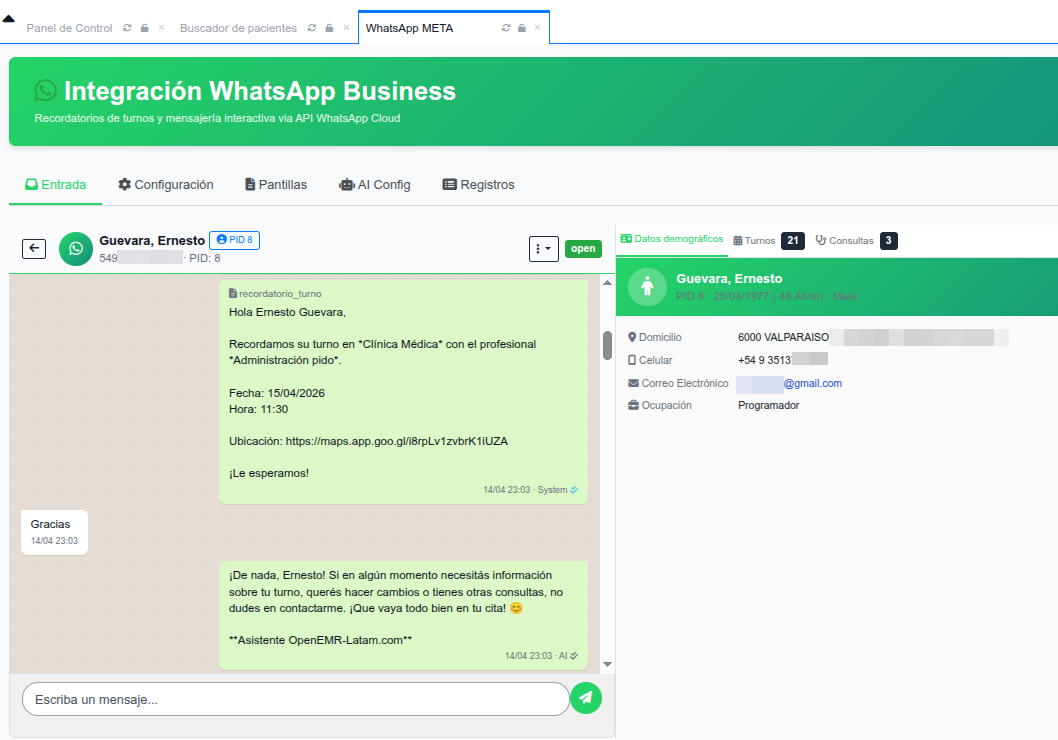Toggle lock on WhatsApp META tab
1058x740 pixels.
pyautogui.click(x=522, y=28)
